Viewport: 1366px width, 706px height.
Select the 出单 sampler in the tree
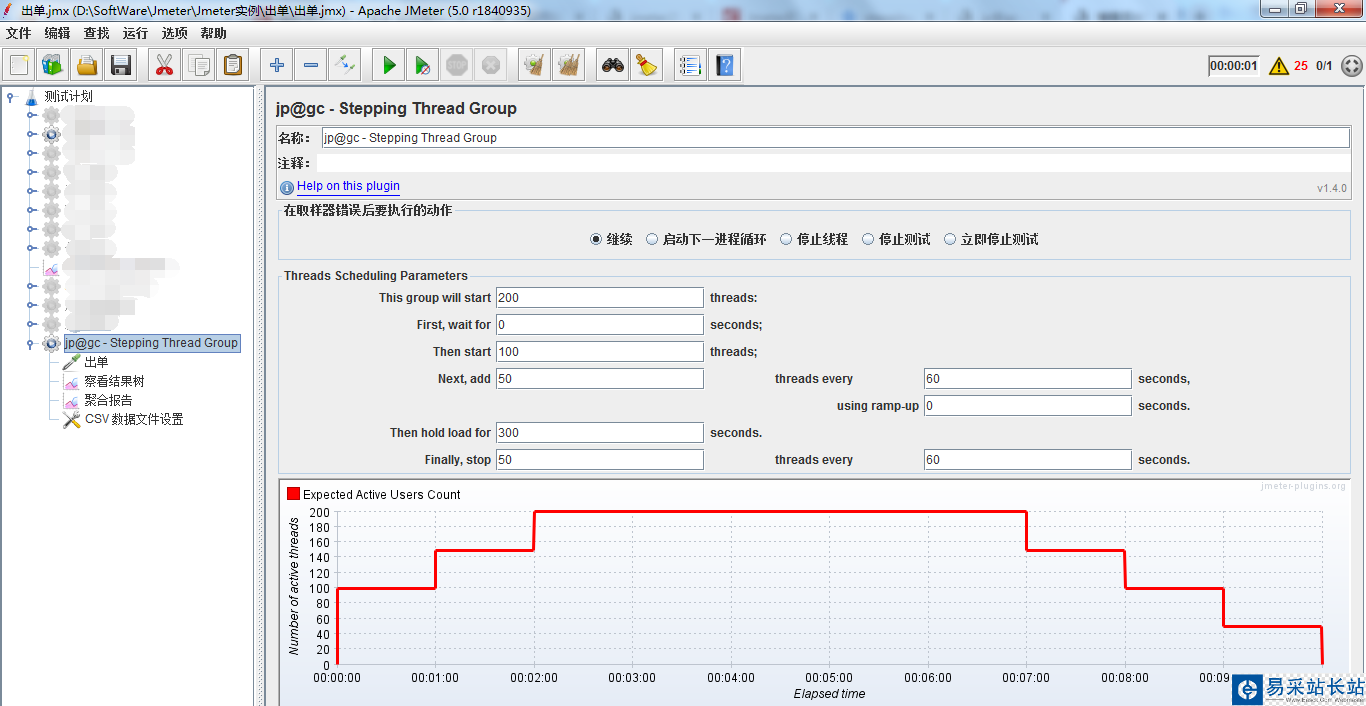pos(96,362)
